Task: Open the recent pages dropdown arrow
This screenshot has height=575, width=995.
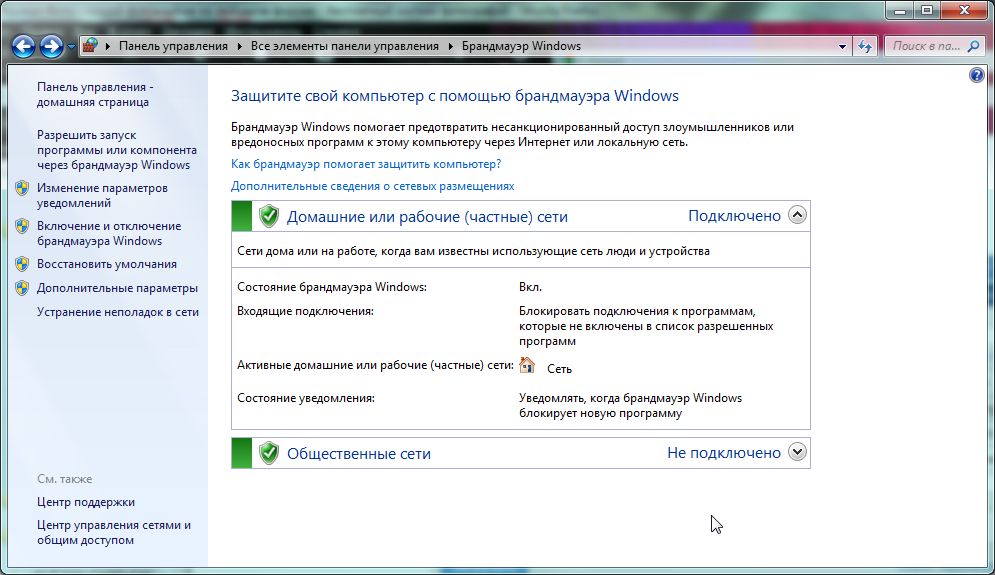Action: [x=71, y=47]
